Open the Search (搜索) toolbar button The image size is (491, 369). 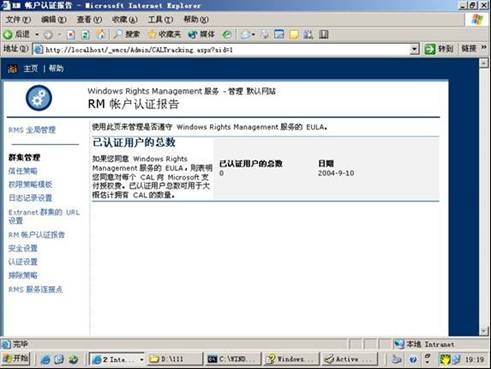(x=126, y=34)
